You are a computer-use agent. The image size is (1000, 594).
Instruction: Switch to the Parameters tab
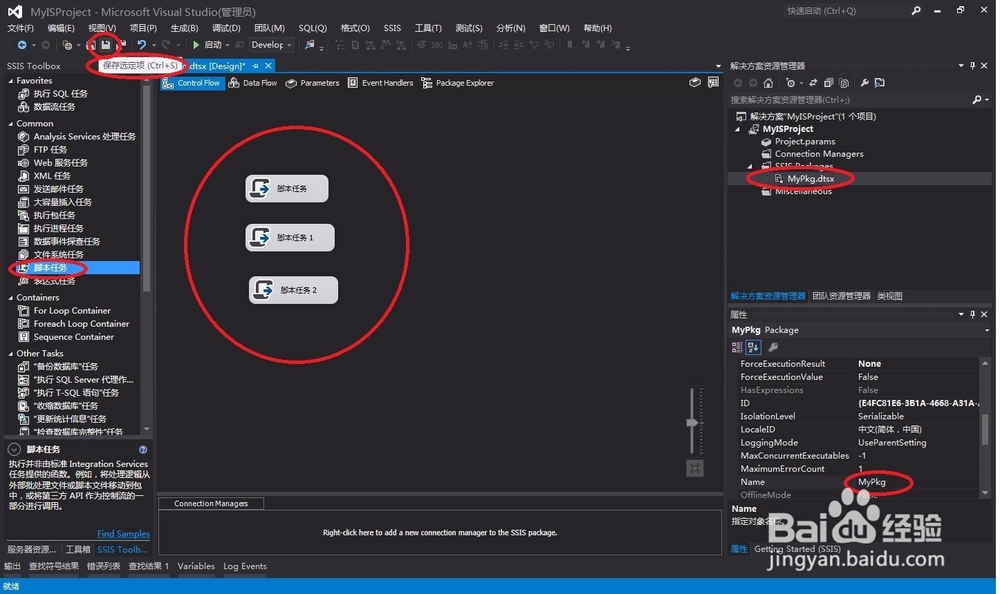(312, 83)
